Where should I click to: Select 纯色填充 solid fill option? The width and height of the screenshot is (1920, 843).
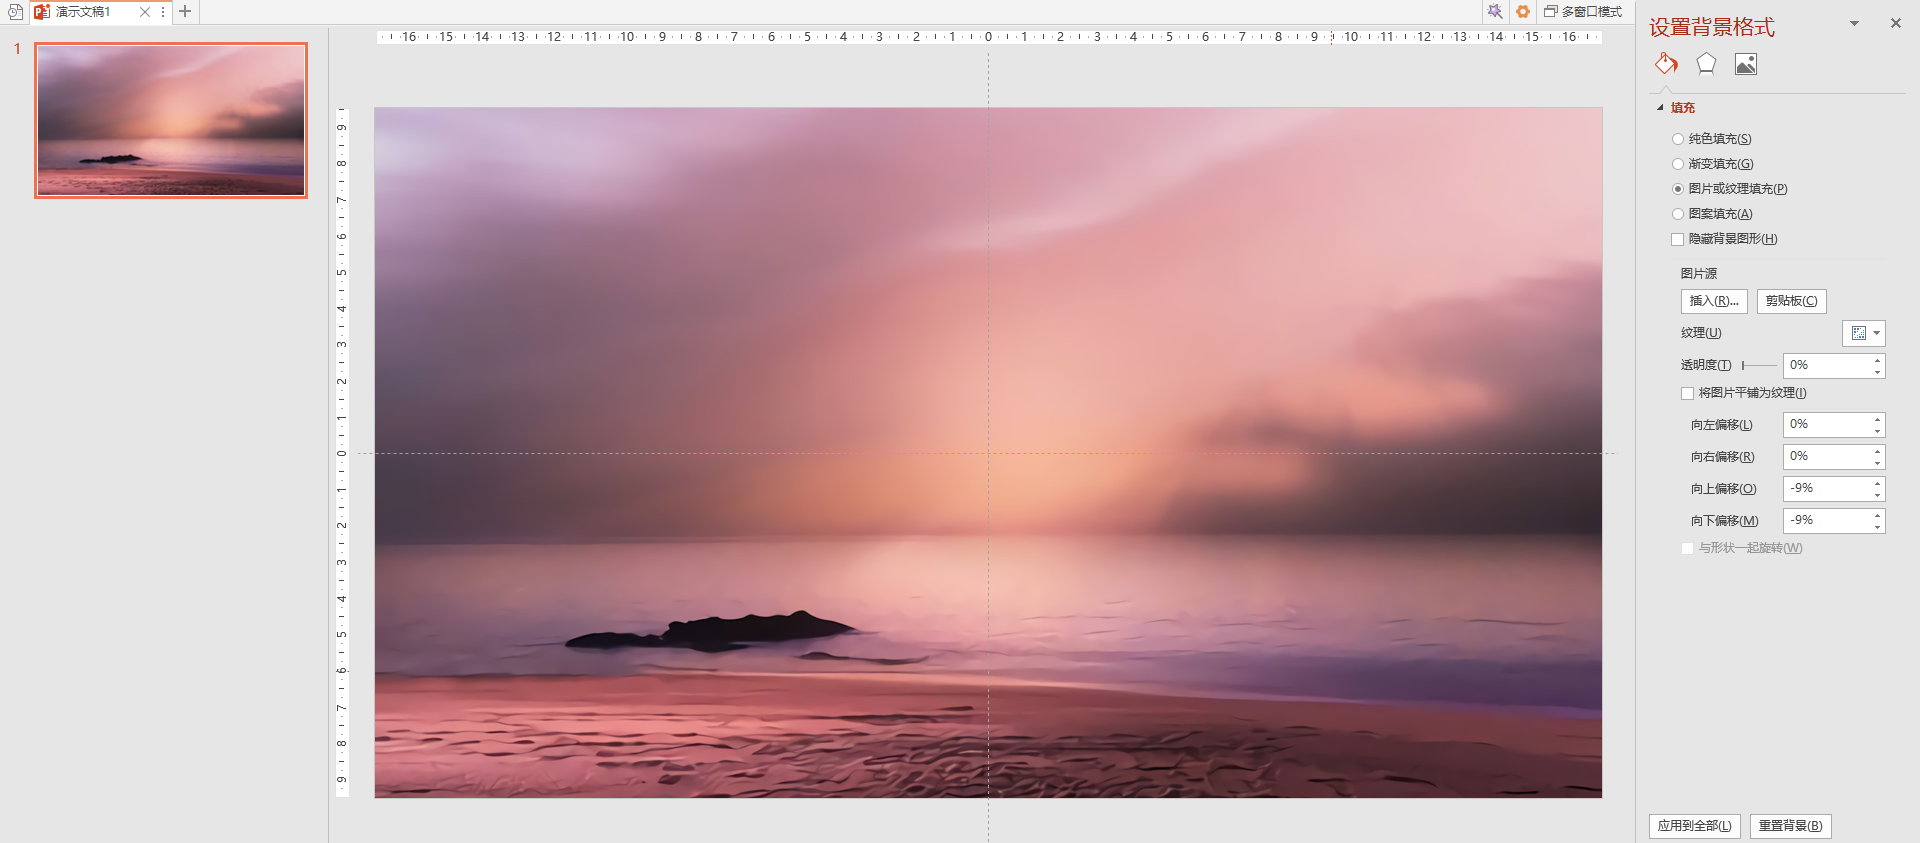coord(1678,139)
